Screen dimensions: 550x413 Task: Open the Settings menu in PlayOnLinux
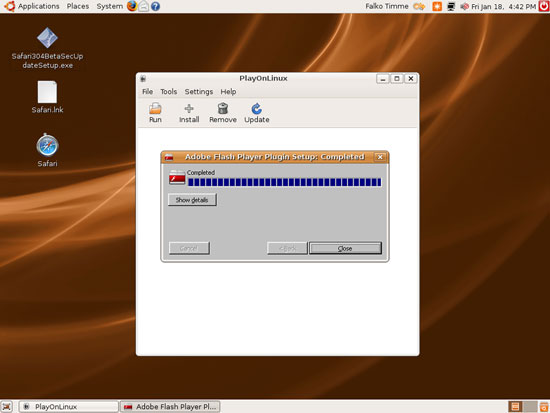pos(199,92)
